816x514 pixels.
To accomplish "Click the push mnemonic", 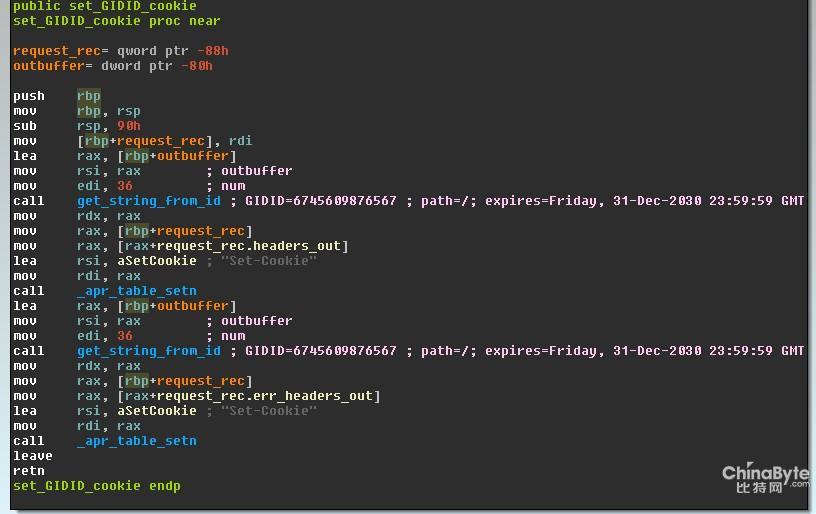I will (x=29, y=96).
